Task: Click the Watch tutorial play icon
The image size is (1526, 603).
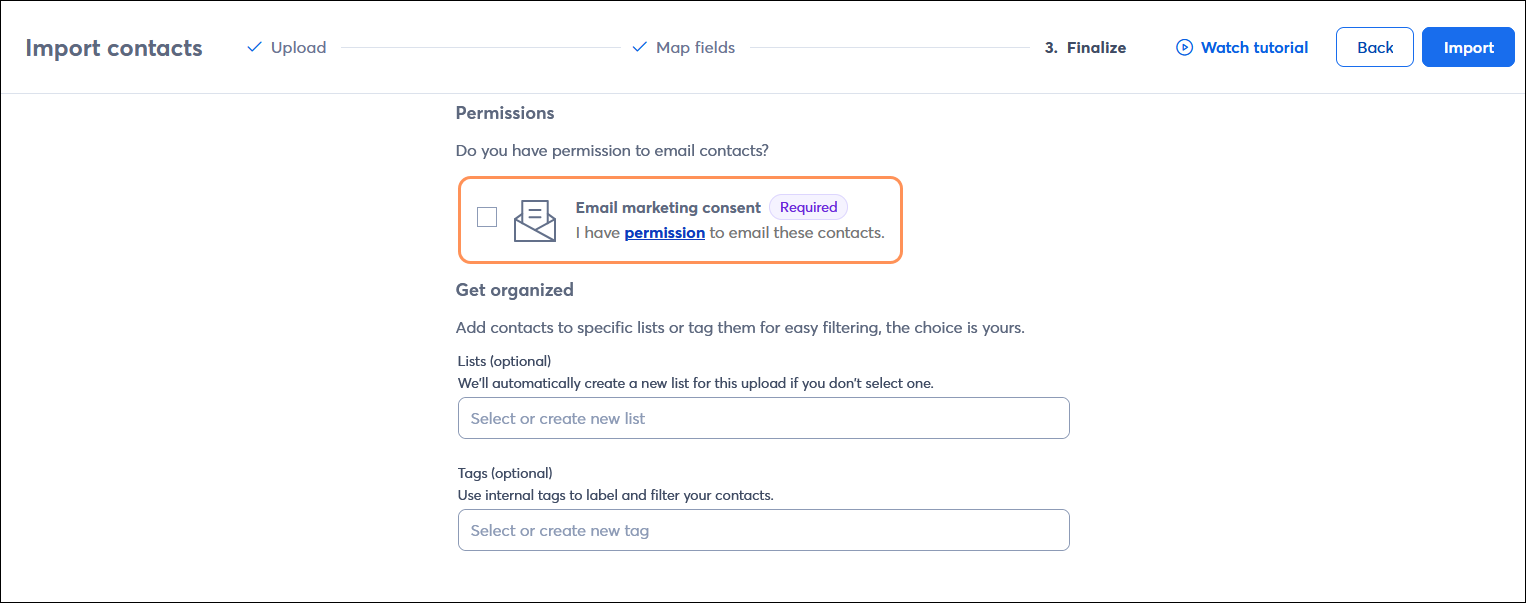Action: click(x=1184, y=46)
